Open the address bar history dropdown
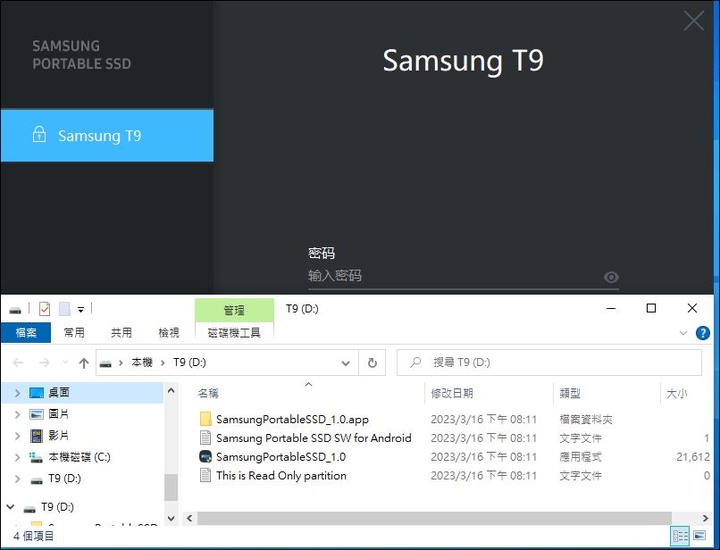Viewport: 720px width, 550px height. 346,363
